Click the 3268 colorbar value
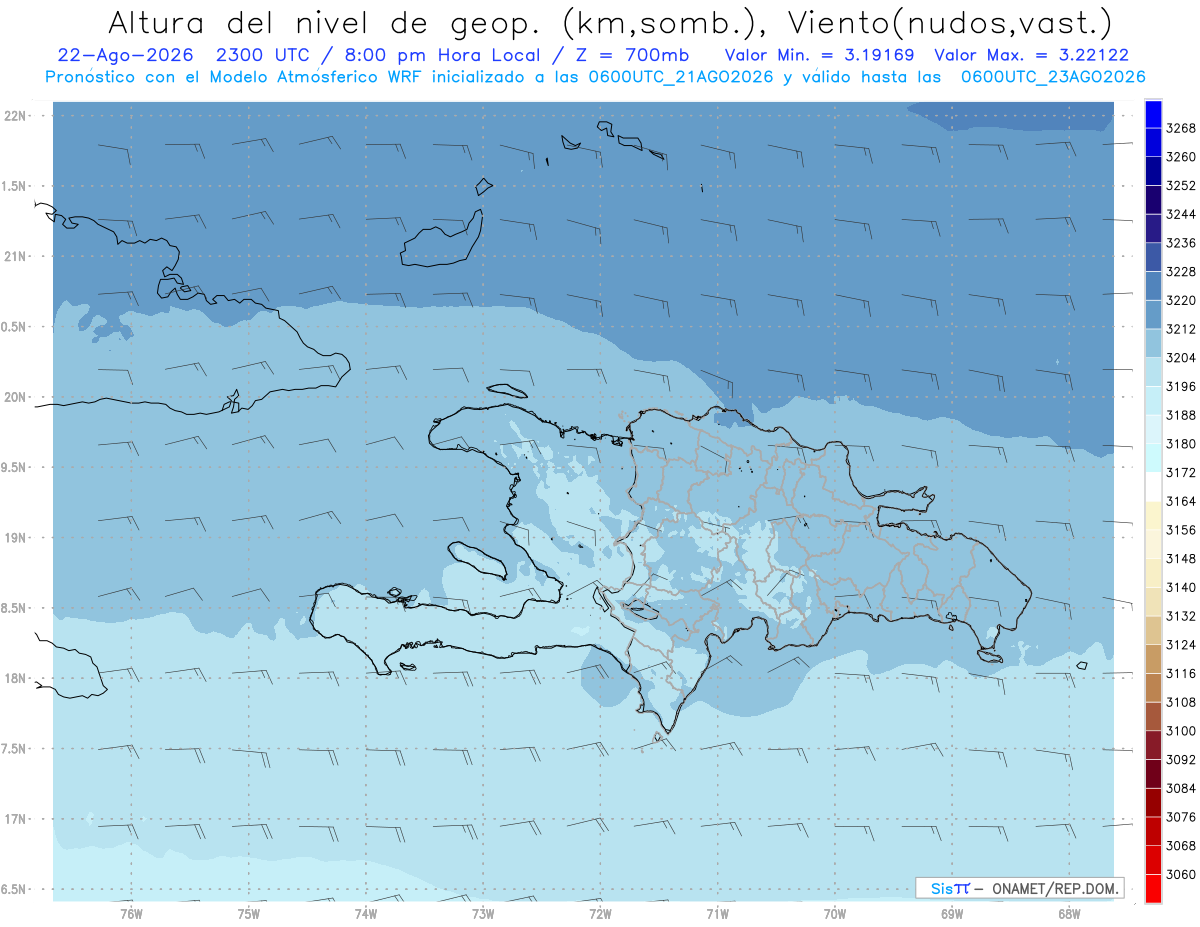Screen dimensions: 1200x927 click(x=1181, y=128)
